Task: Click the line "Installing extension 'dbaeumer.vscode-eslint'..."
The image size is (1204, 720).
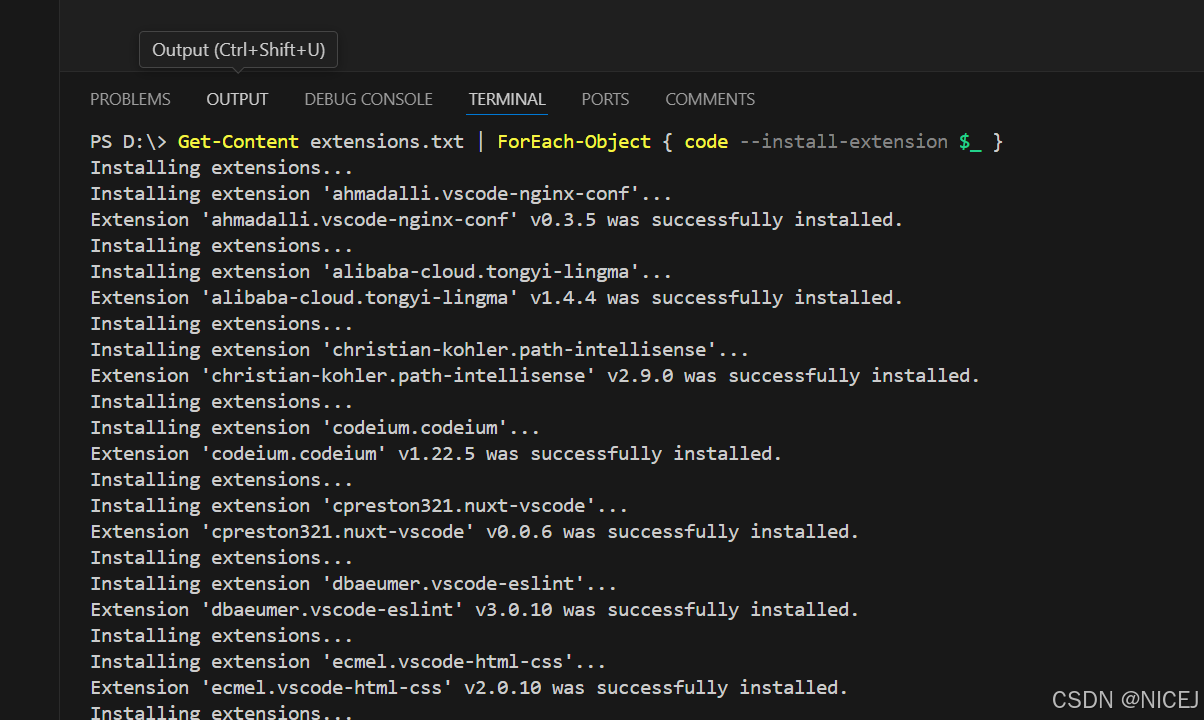Action: (354, 584)
